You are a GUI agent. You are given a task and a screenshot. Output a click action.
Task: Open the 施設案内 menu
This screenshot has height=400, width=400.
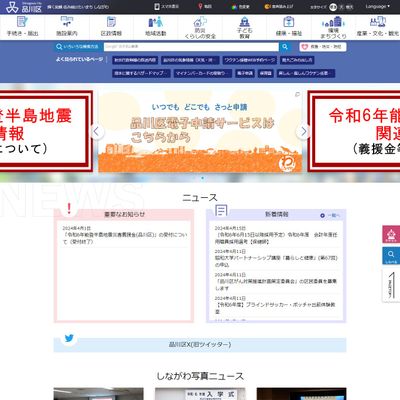(x=67, y=26)
